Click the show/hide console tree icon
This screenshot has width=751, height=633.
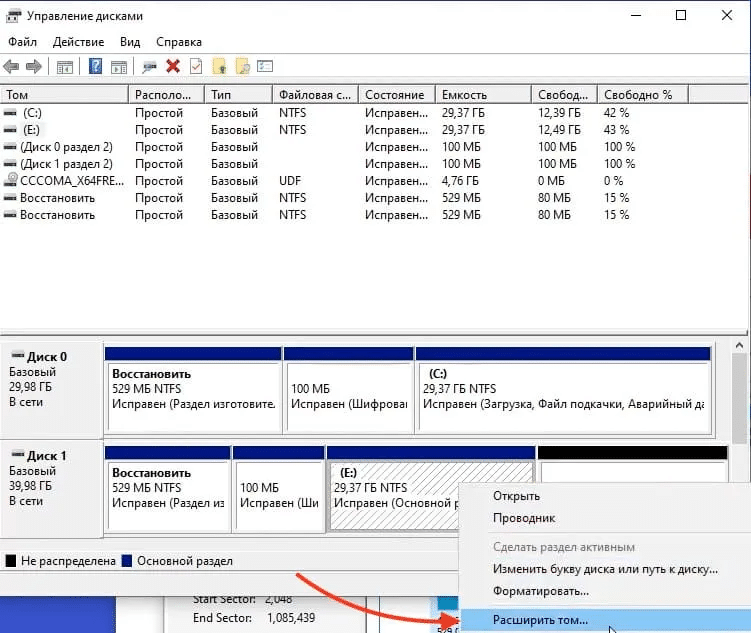click(x=65, y=67)
